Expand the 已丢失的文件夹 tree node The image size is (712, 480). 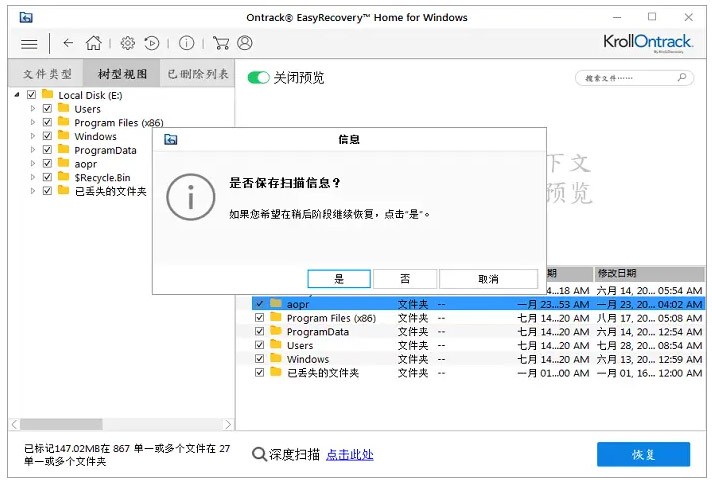point(33,191)
